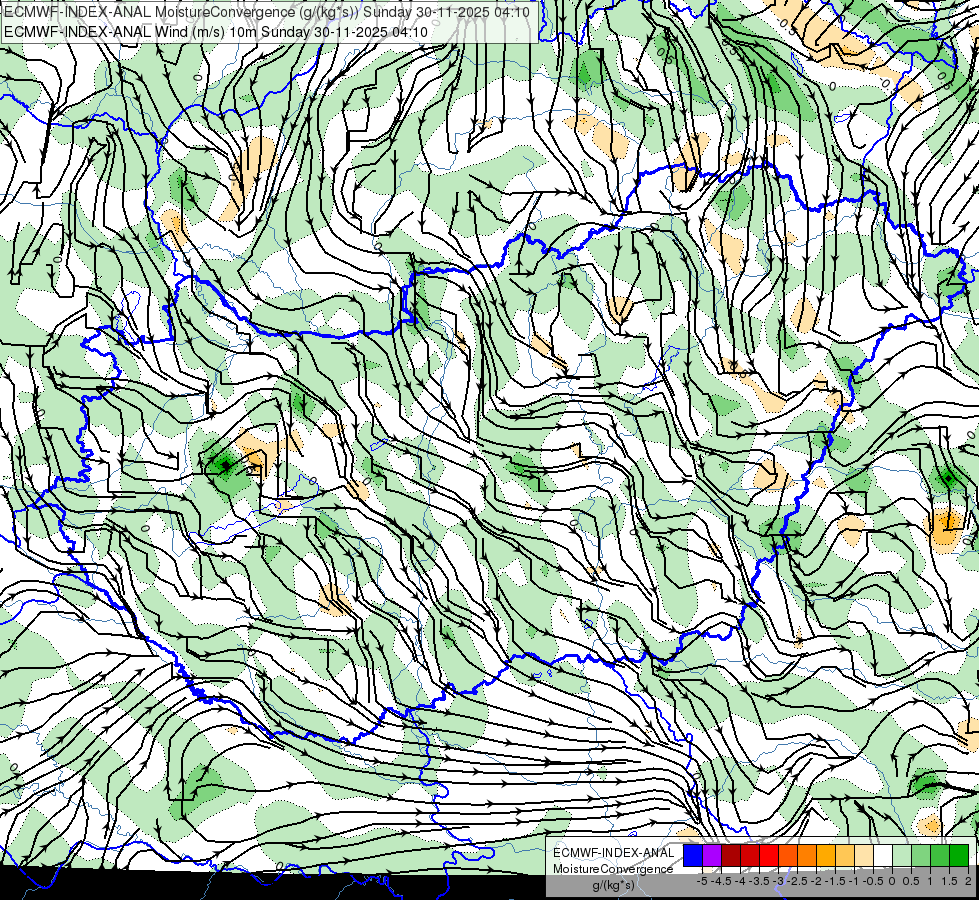
Task: Click the ECMWF-INDEX-ANAL legend label
Action: (x=614, y=853)
